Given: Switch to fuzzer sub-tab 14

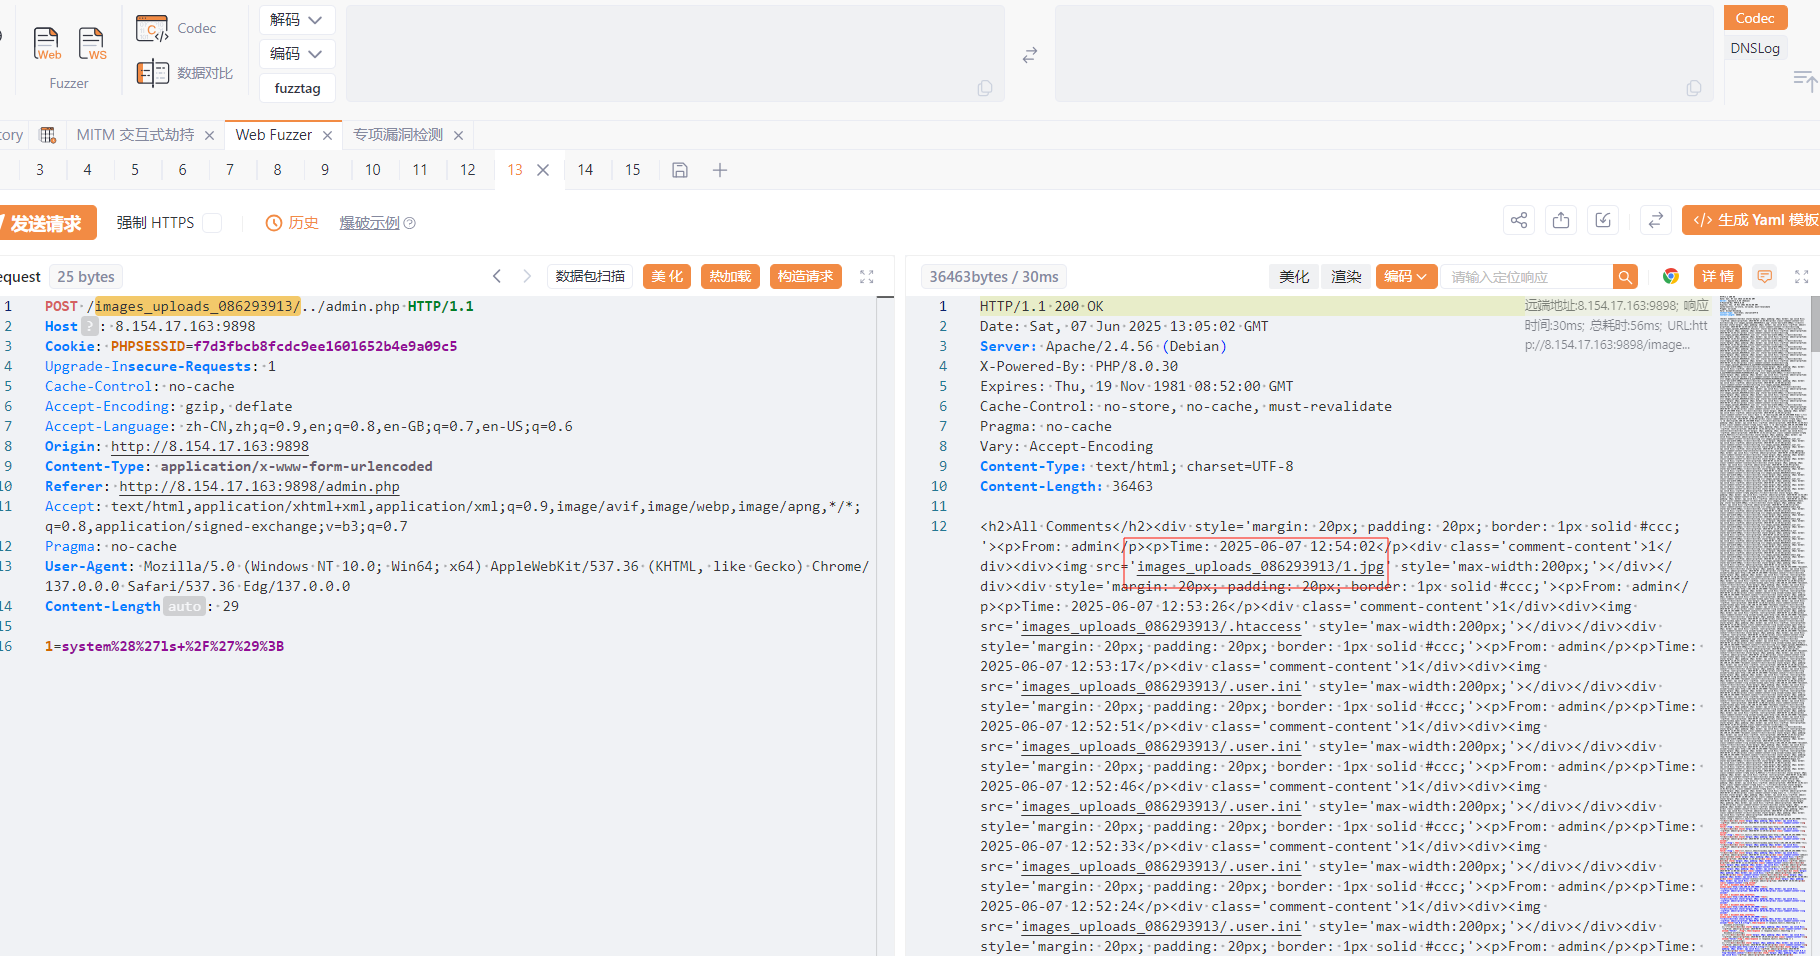Looking at the screenshot, I should [x=585, y=170].
